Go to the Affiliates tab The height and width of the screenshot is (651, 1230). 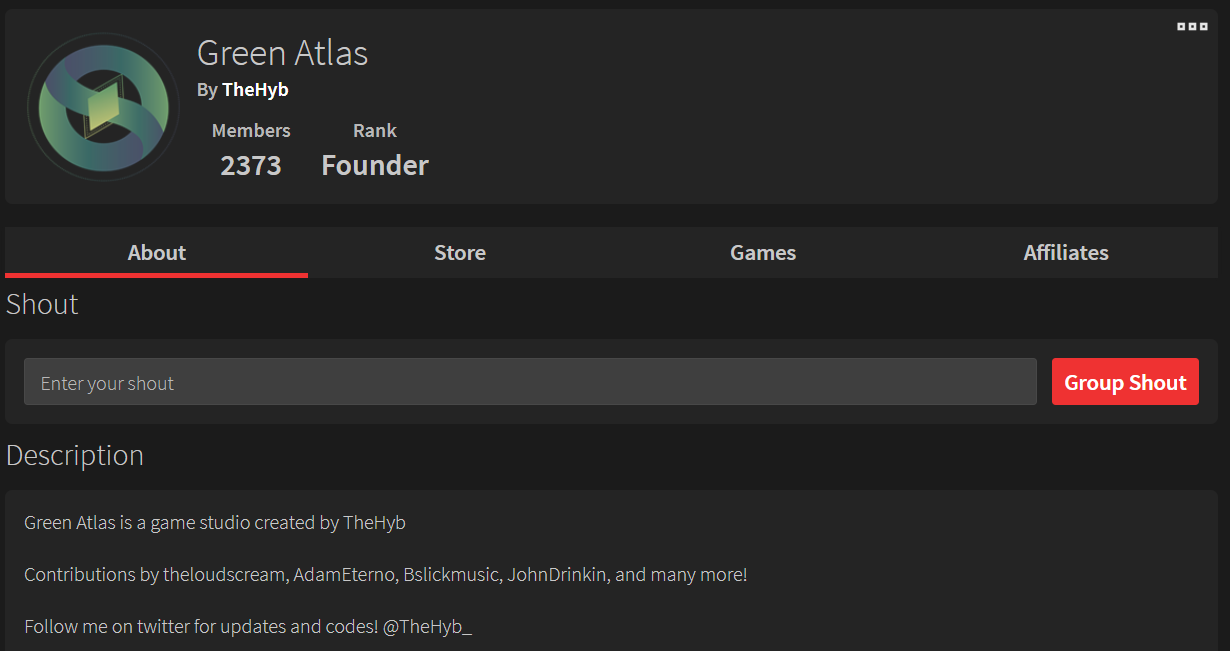(x=1066, y=253)
